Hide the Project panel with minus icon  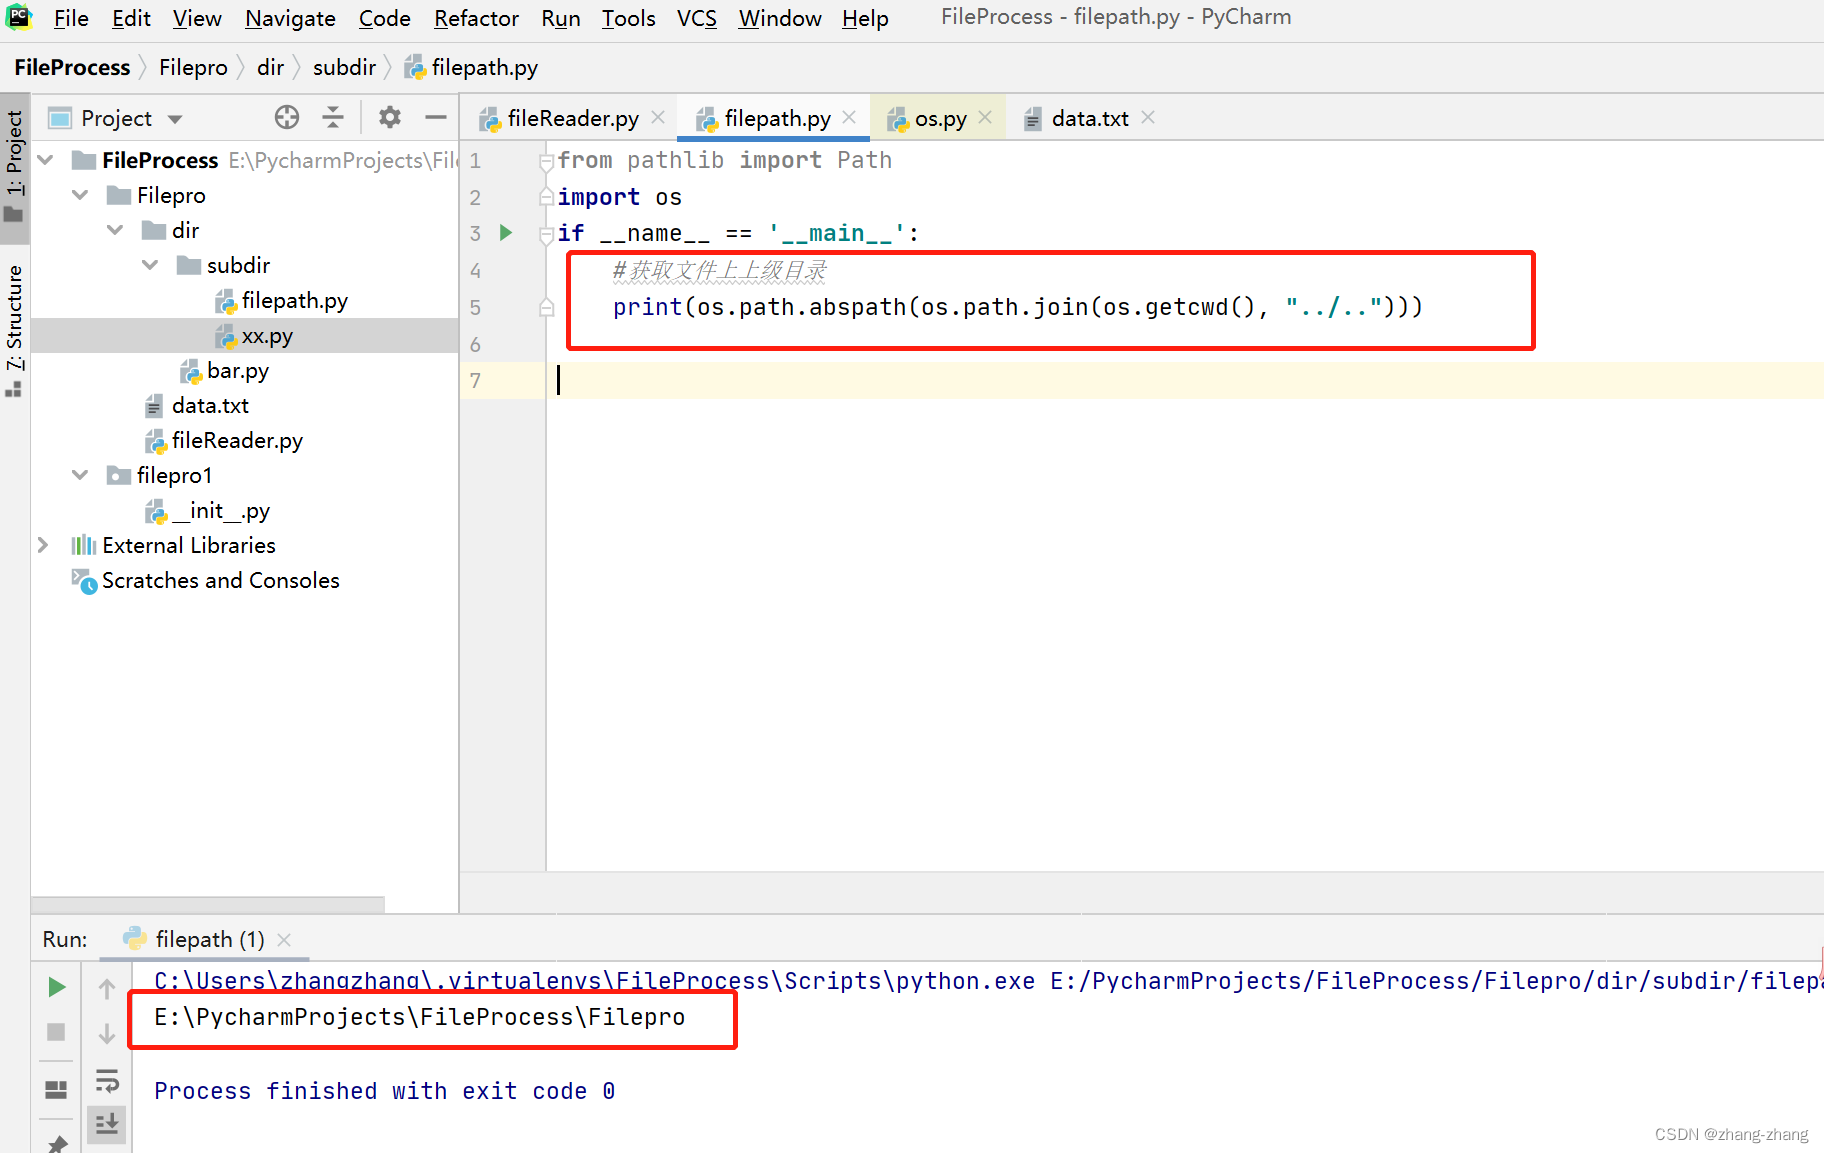(436, 118)
